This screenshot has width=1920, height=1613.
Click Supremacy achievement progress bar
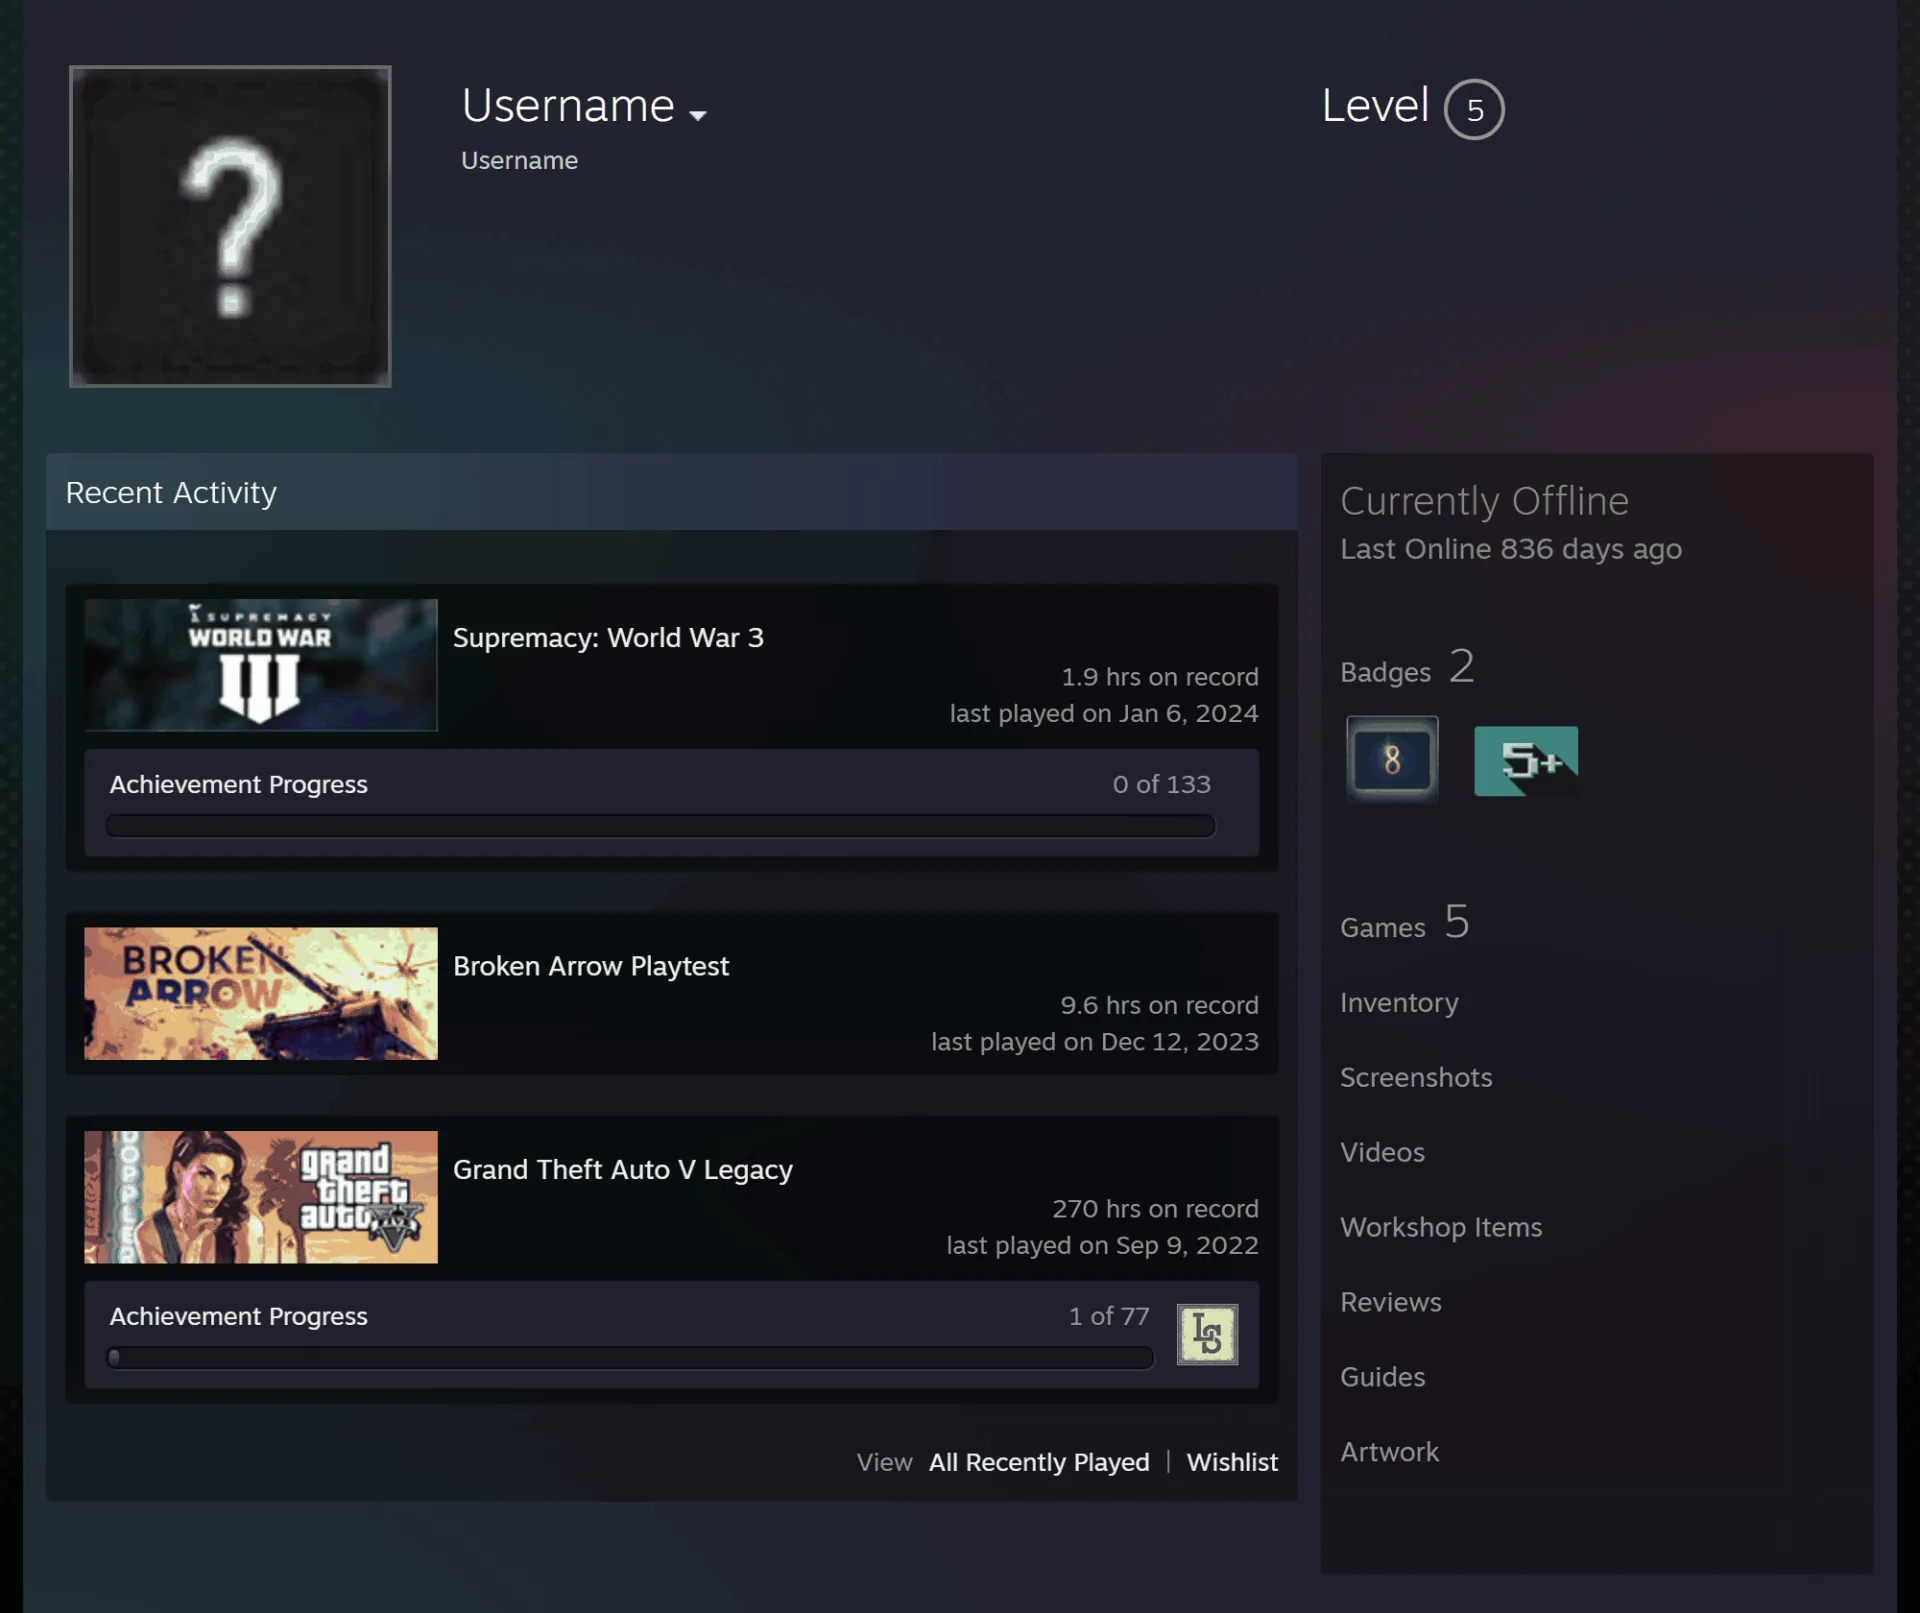click(660, 826)
